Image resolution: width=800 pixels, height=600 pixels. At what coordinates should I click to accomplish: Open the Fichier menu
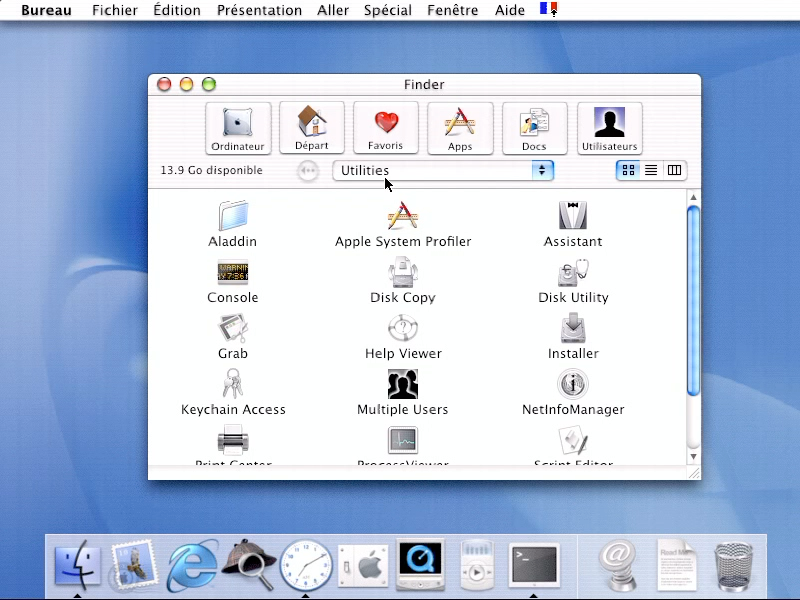click(x=115, y=10)
